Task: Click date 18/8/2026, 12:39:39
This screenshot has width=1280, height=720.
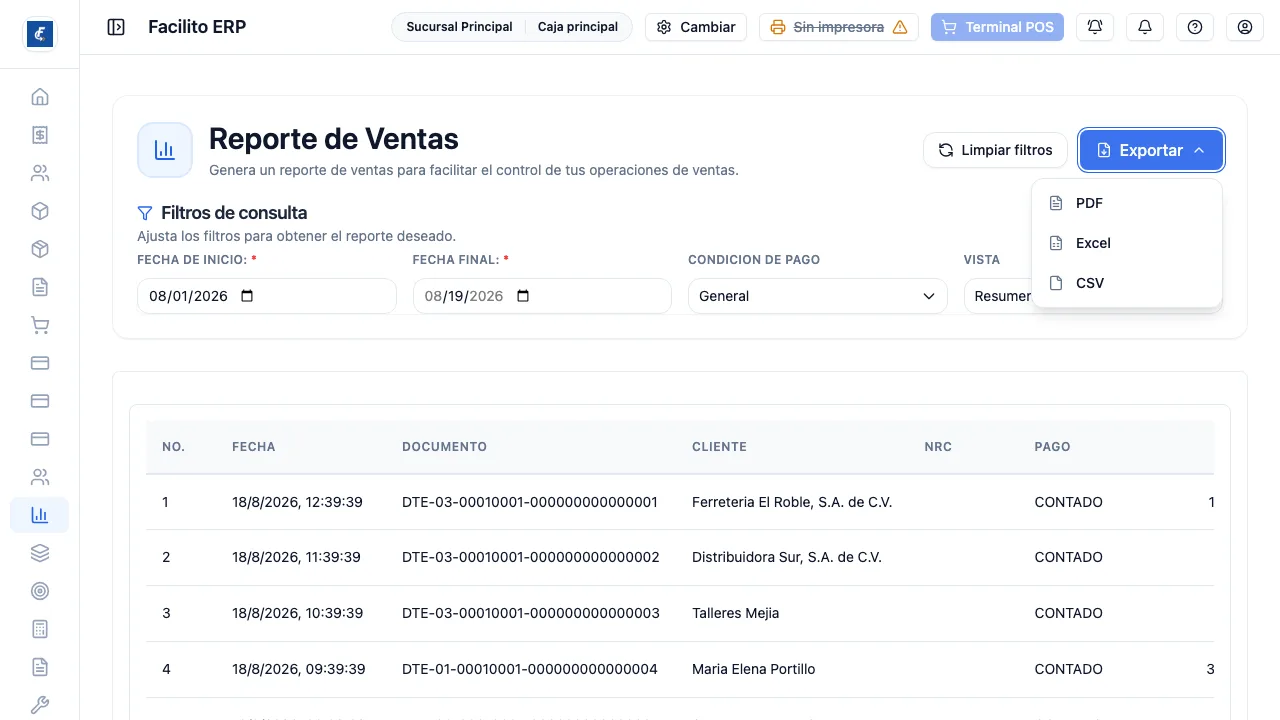Action: pos(297,502)
